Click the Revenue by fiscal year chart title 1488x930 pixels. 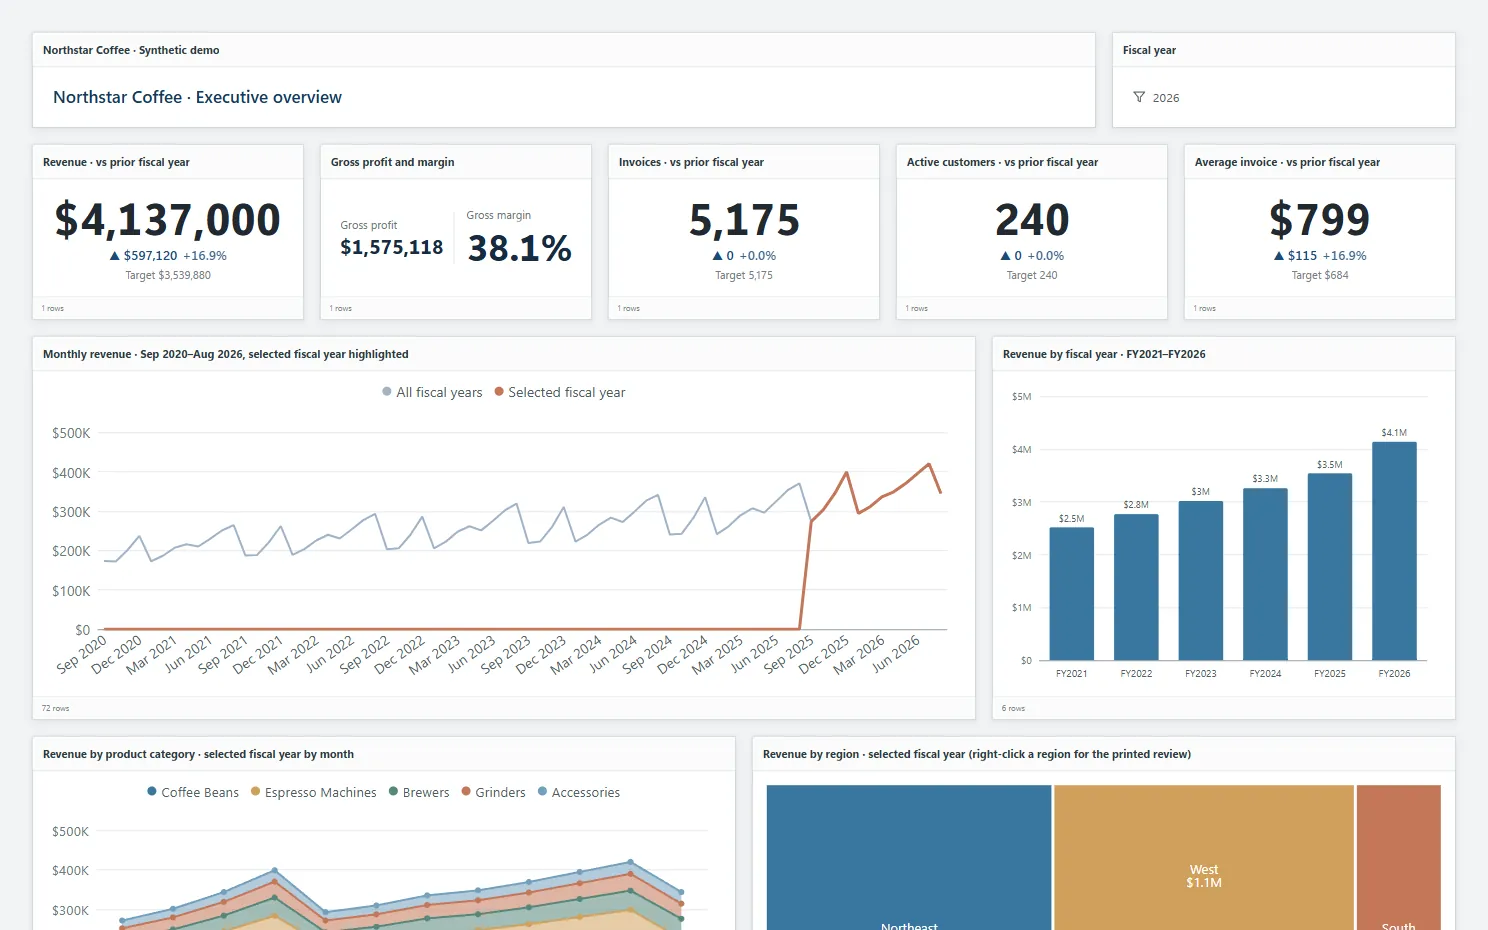pos(1104,354)
